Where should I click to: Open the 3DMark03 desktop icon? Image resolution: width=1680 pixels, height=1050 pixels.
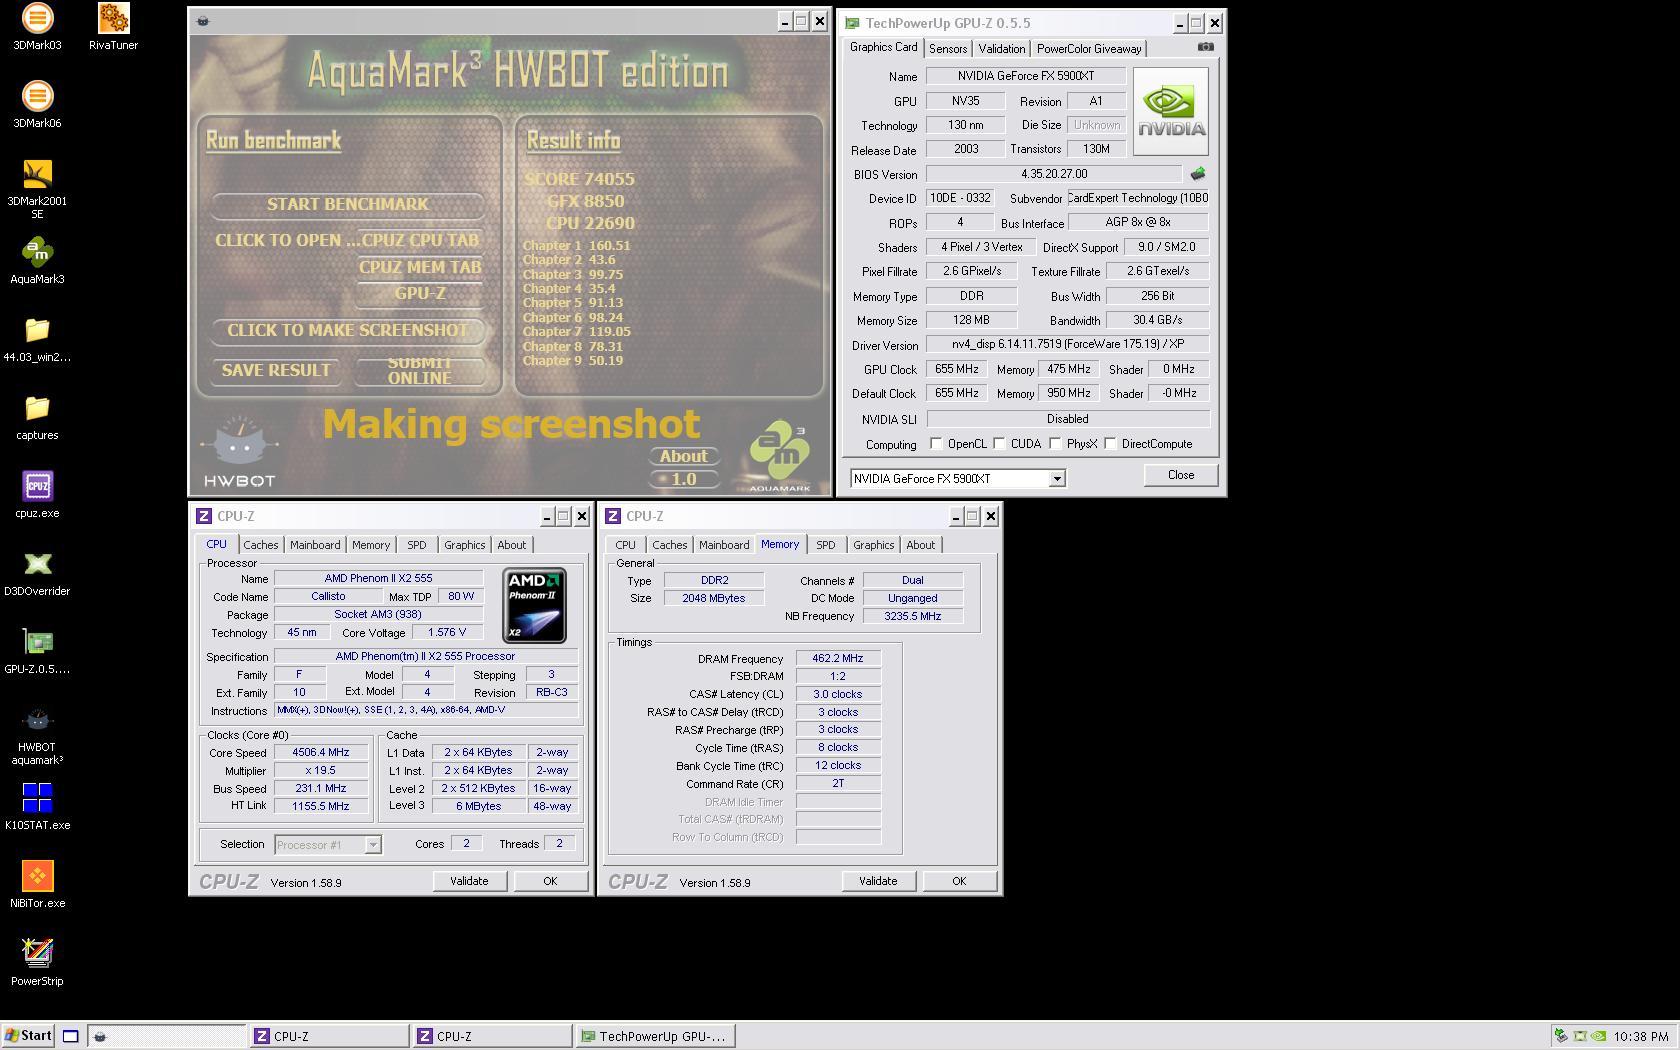pyautogui.click(x=37, y=27)
